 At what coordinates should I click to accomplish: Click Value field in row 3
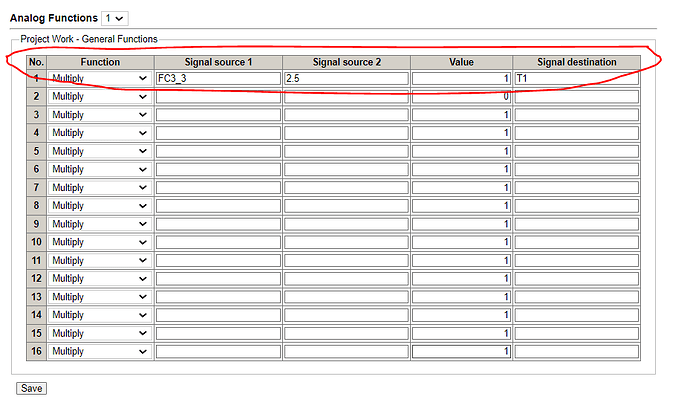(461, 115)
